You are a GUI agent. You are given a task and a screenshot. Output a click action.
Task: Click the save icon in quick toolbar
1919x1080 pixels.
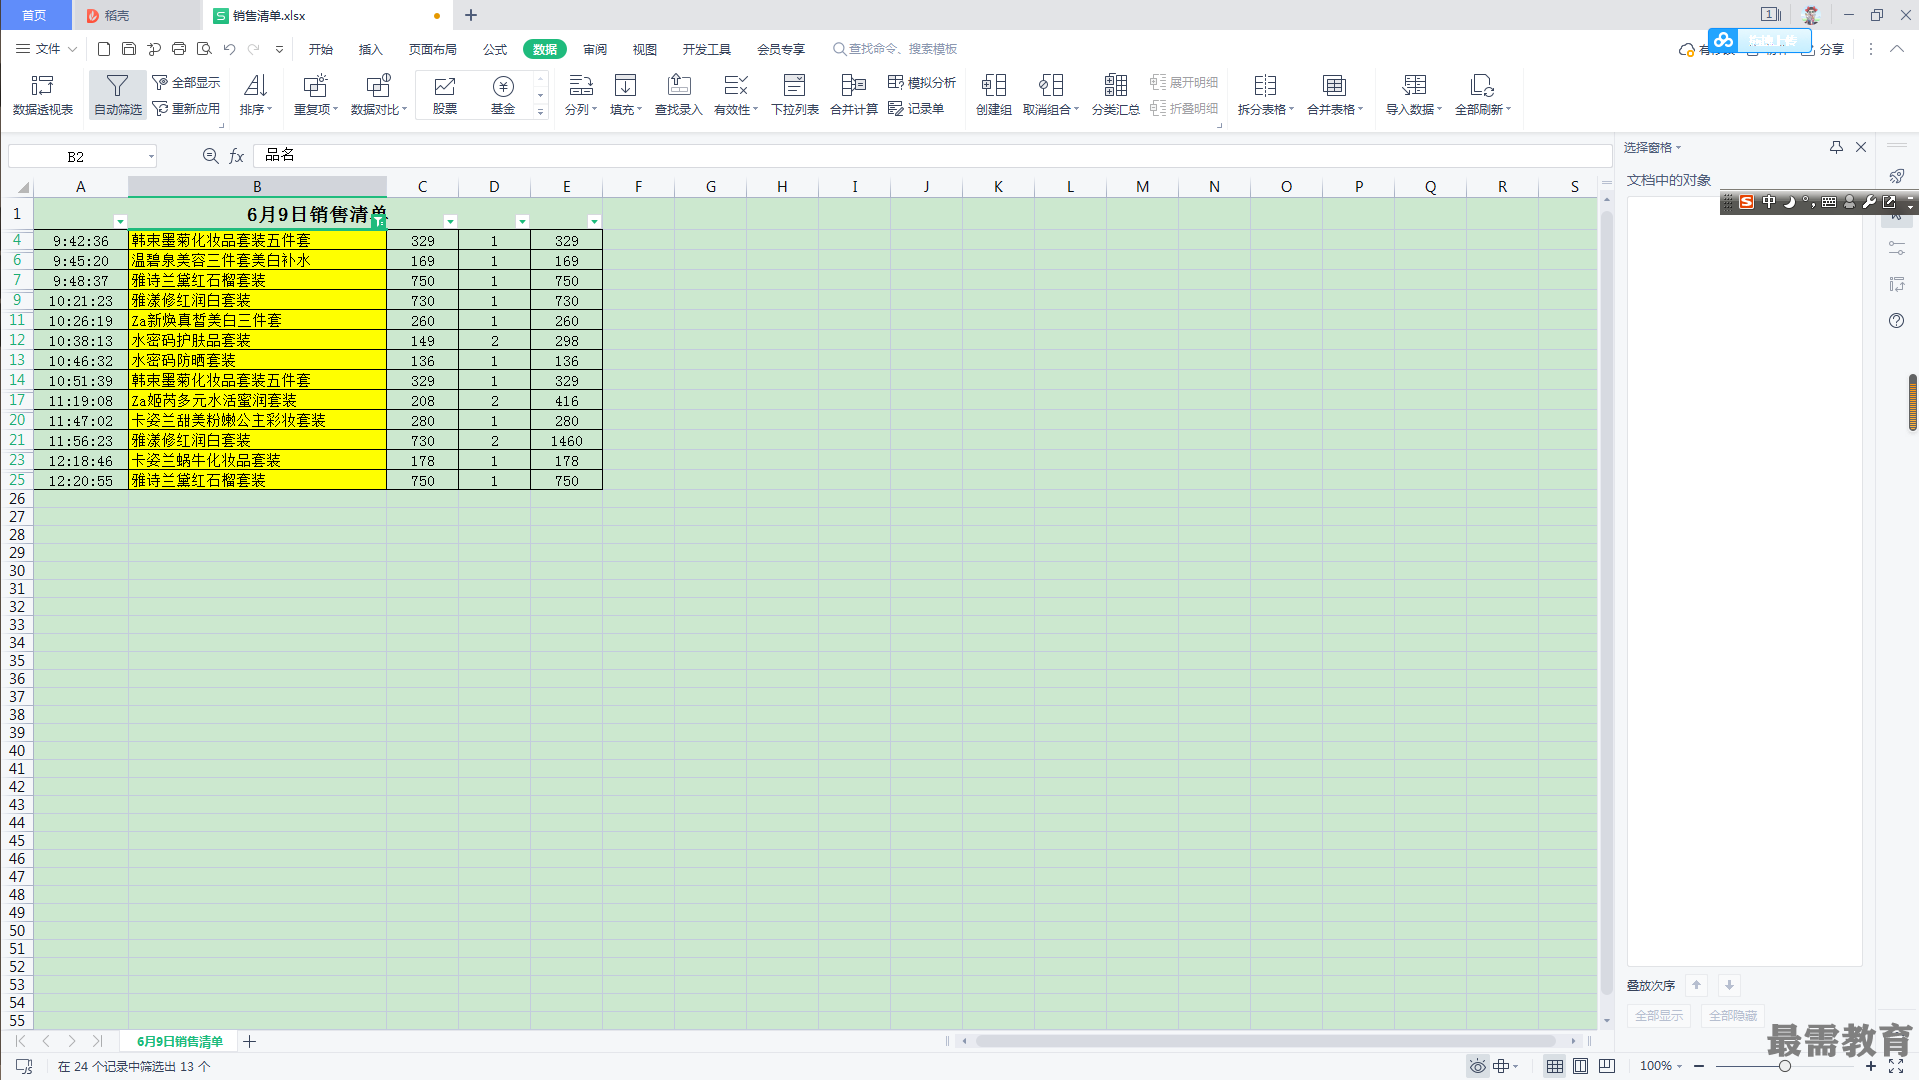tap(129, 49)
